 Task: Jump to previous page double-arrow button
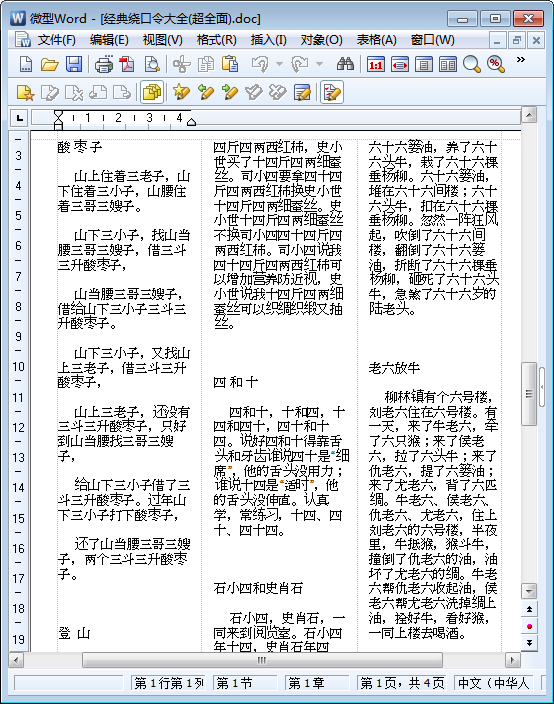pyautogui.click(x=529, y=609)
